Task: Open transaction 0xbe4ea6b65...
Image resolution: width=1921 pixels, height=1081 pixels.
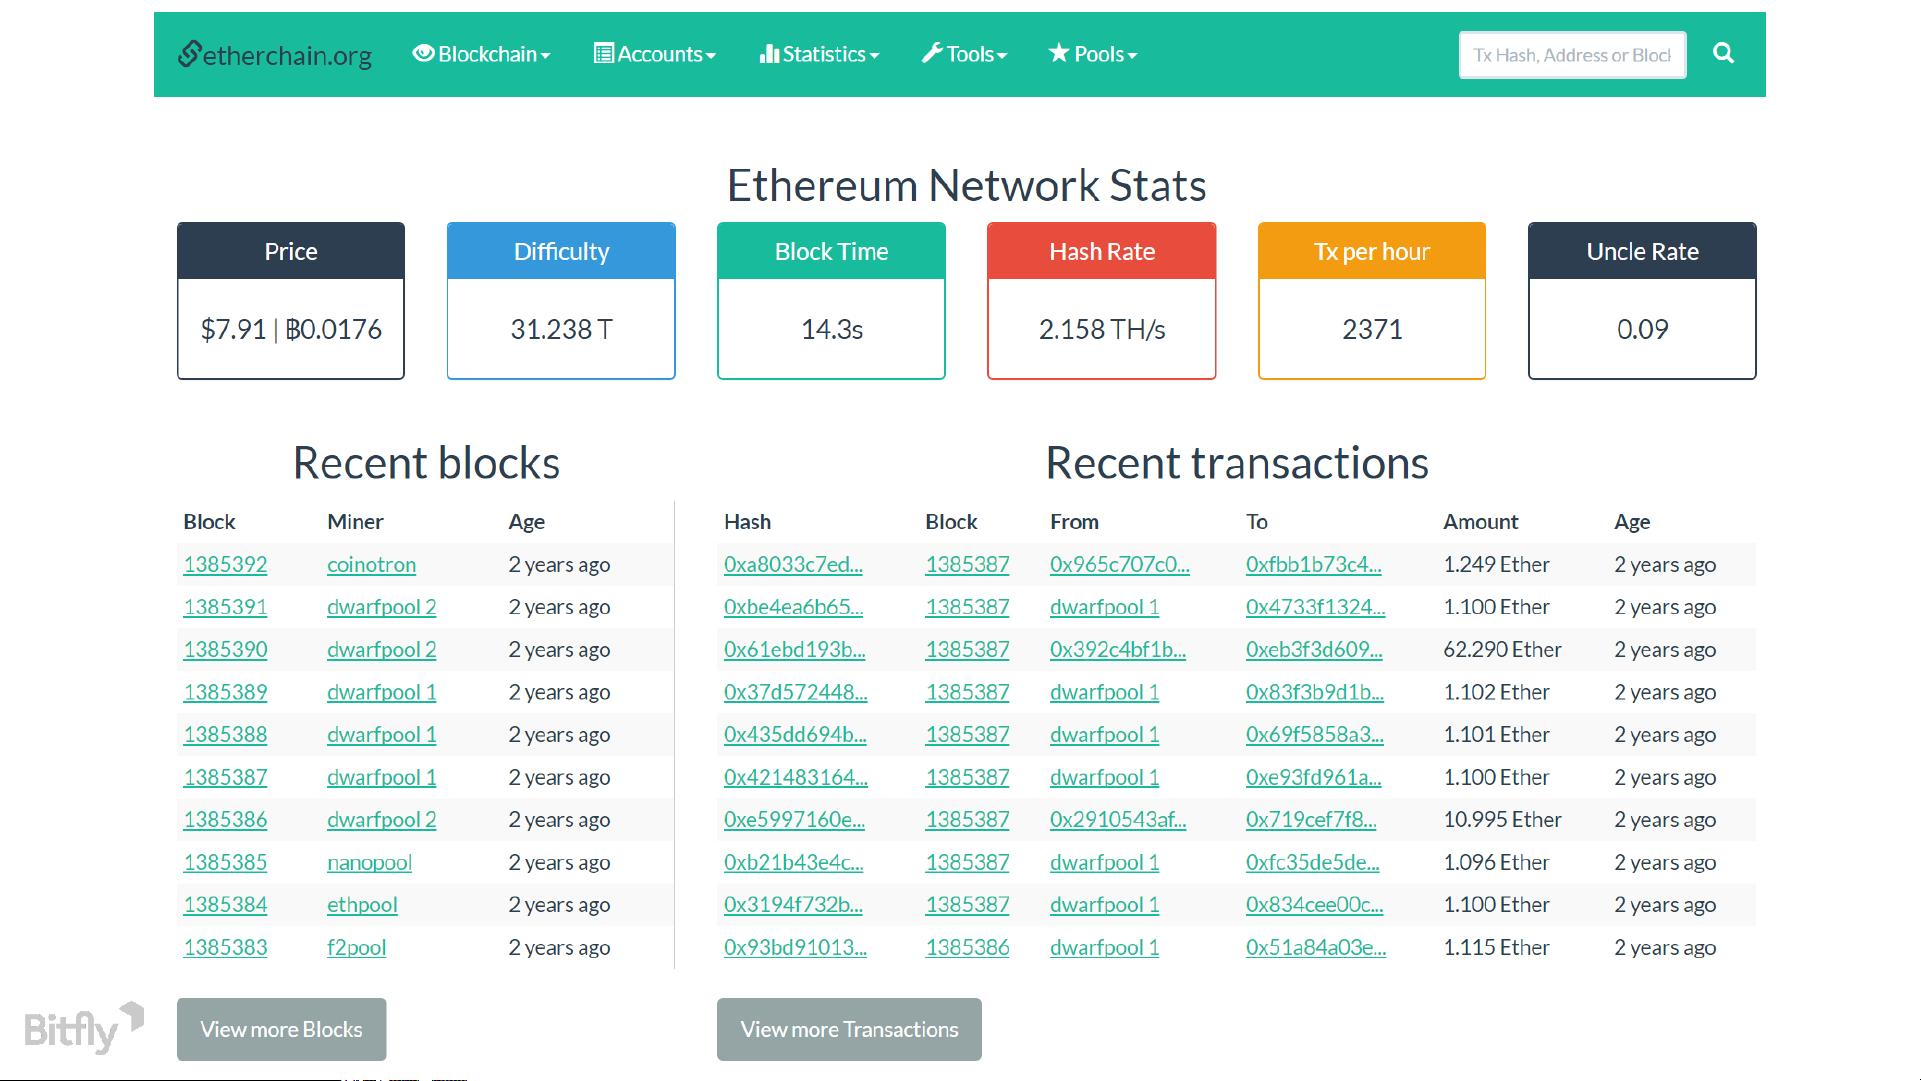Action: click(x=793, y=607)
